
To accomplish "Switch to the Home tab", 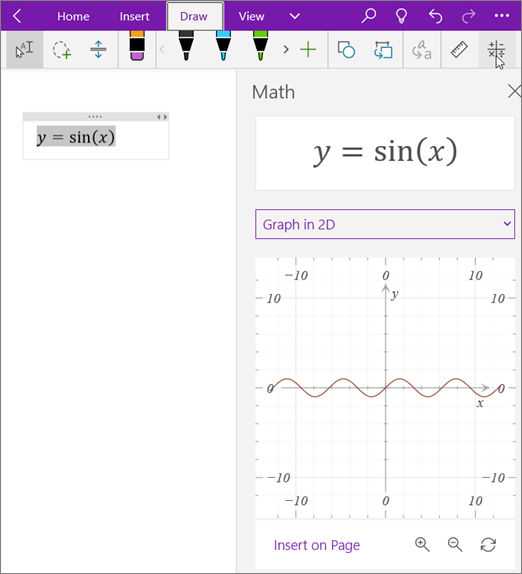I will click(x=73, y=16).
